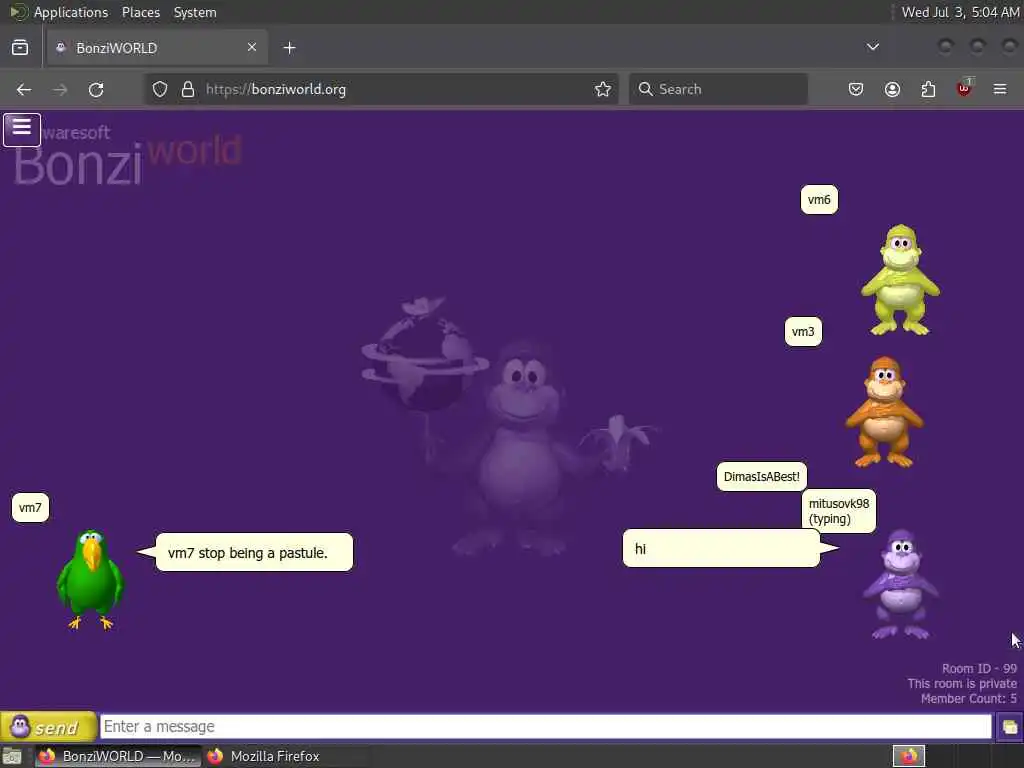Click the vm7 name tag
The width and height of the screenshot is (1024, 768).
point(30,507)
